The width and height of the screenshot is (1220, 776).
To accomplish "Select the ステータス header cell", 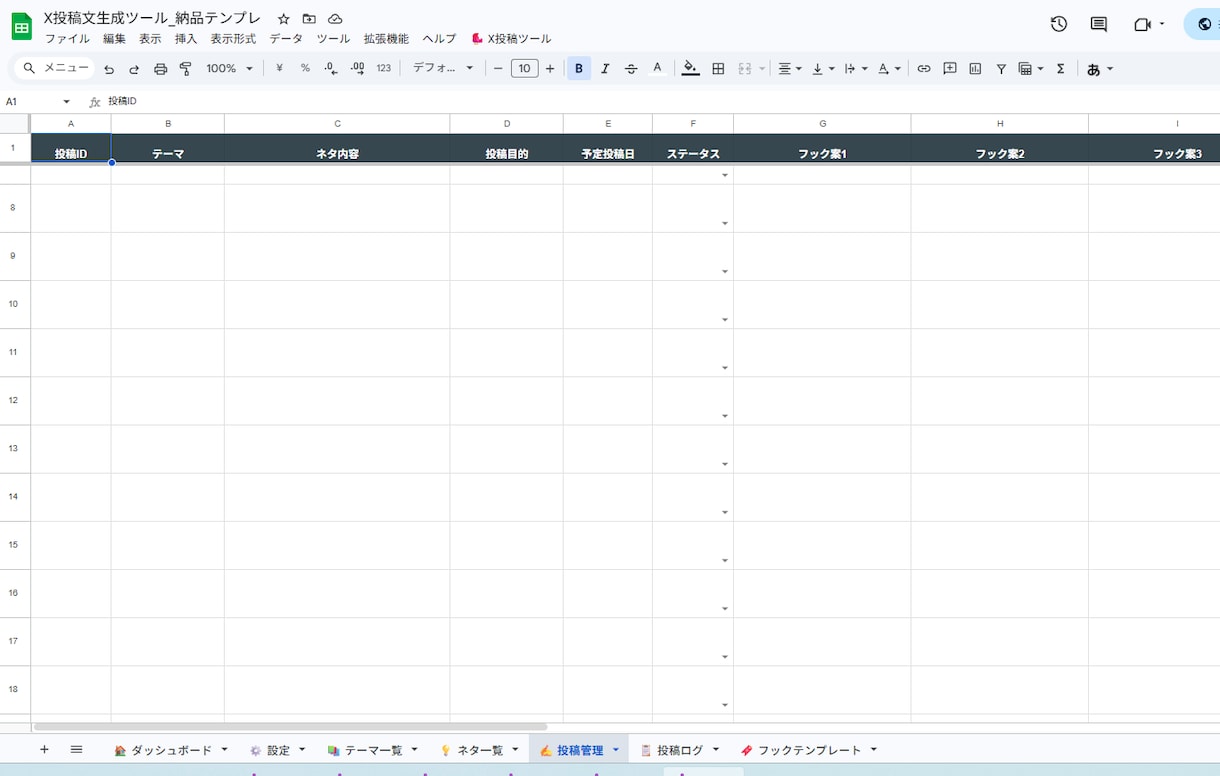I will (693, 148).
